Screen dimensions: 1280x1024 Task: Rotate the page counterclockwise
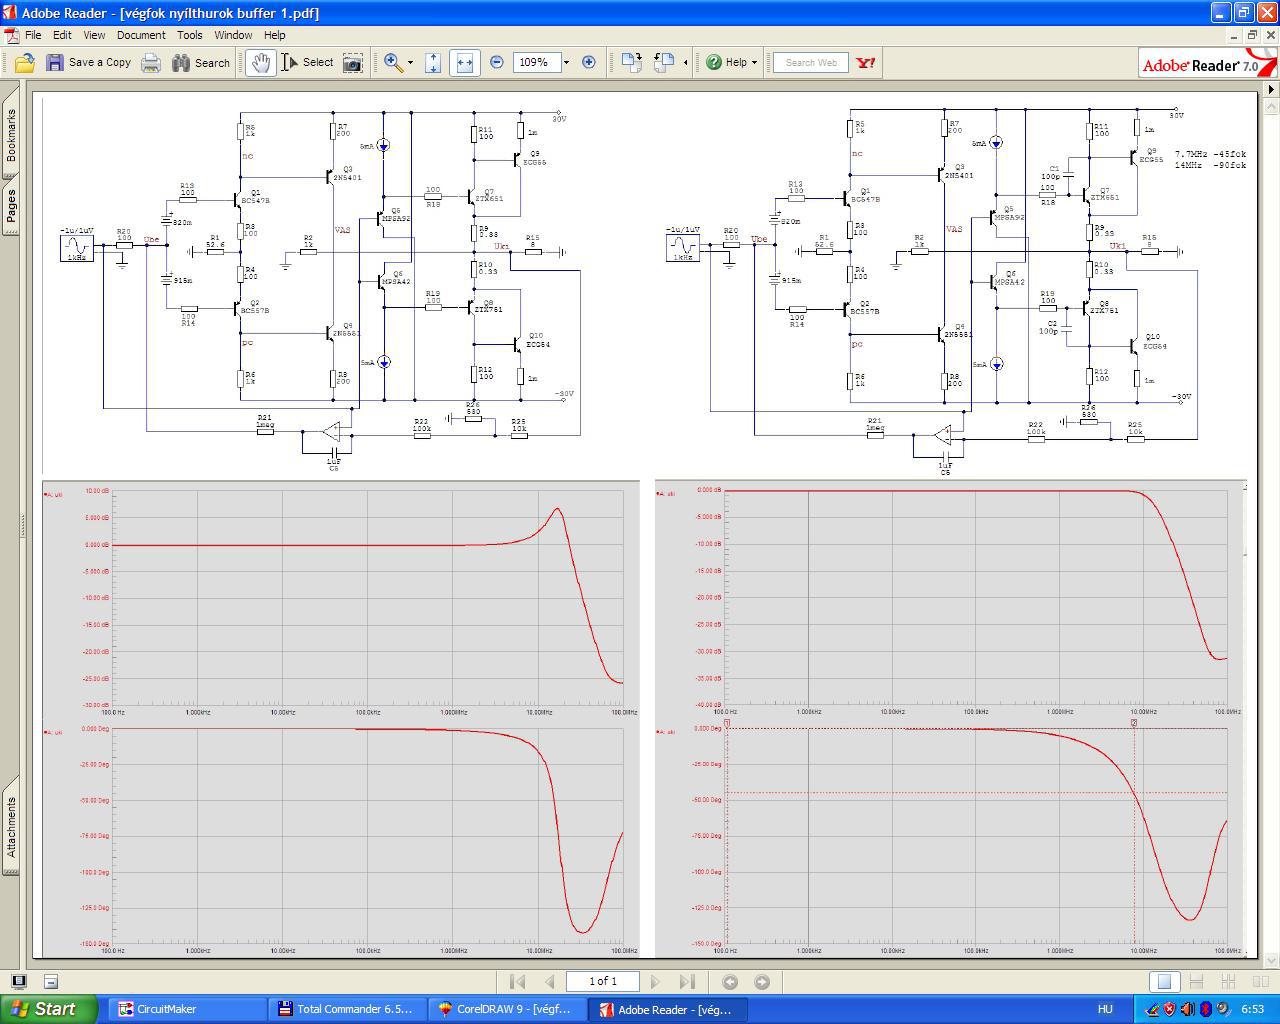click(664, 62)
